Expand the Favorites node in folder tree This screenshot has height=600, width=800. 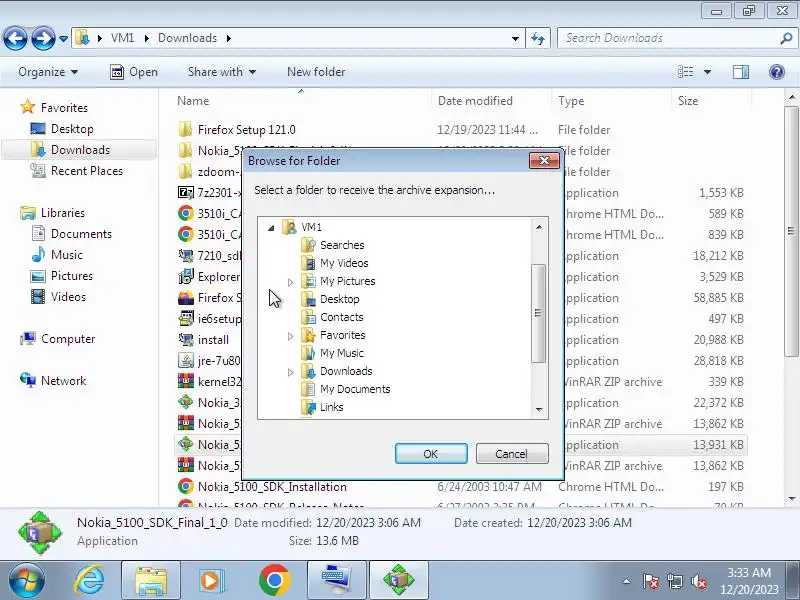290,336
